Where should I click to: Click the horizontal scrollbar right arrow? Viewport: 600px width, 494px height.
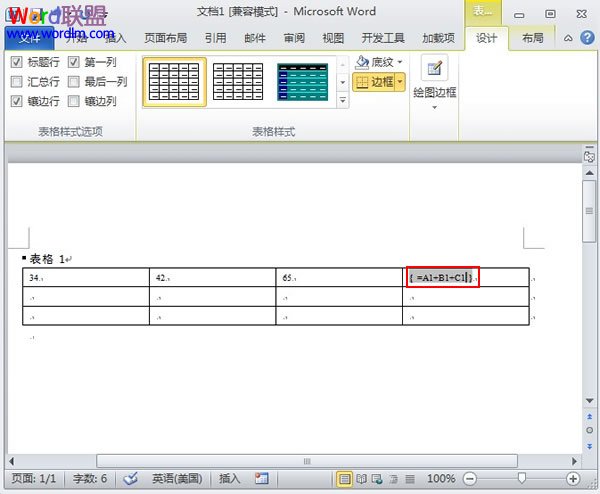click(574, 461)
